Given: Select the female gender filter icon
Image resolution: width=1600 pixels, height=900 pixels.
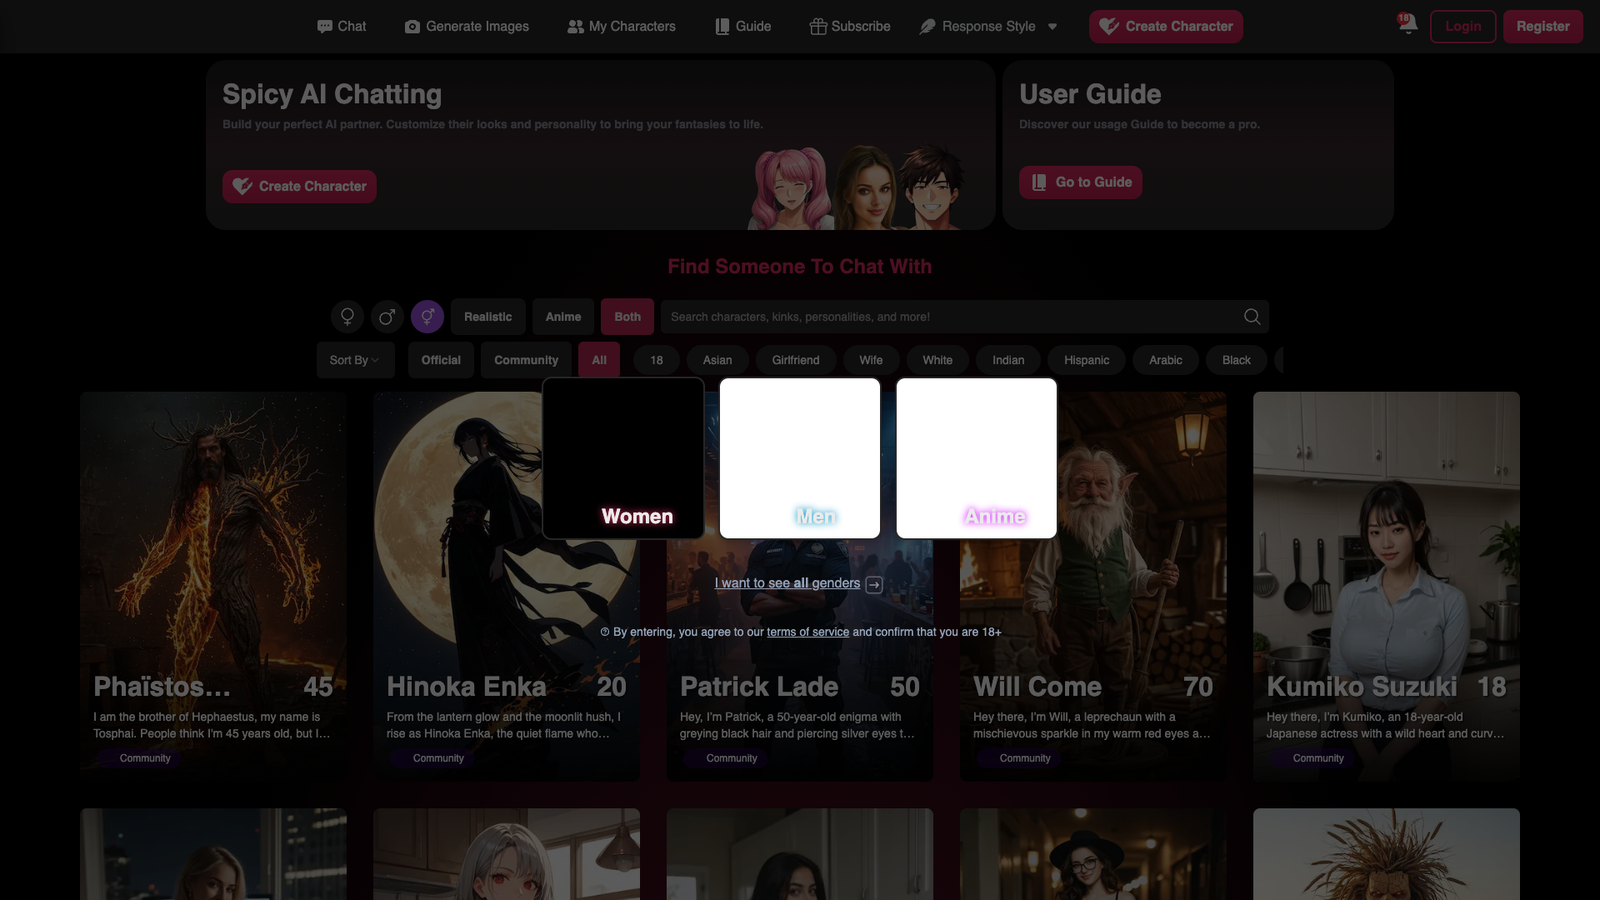Looking at the screenshot, I should (x=347, y=317).
